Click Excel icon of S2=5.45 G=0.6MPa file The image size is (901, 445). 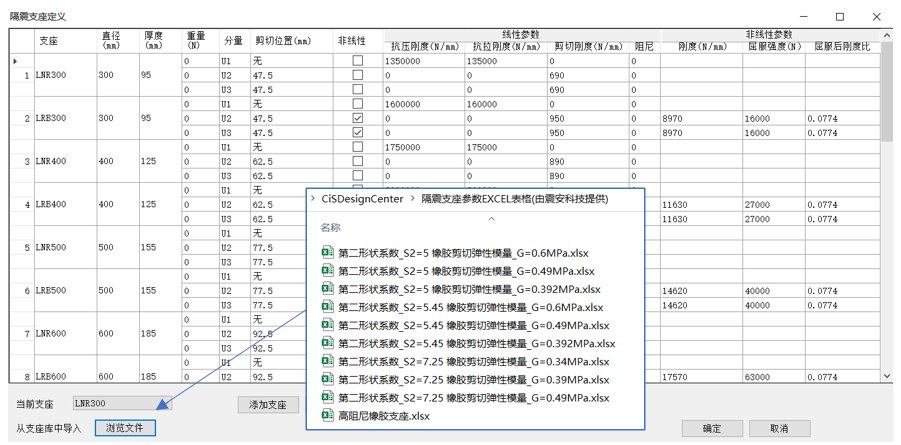pos(327,307)
